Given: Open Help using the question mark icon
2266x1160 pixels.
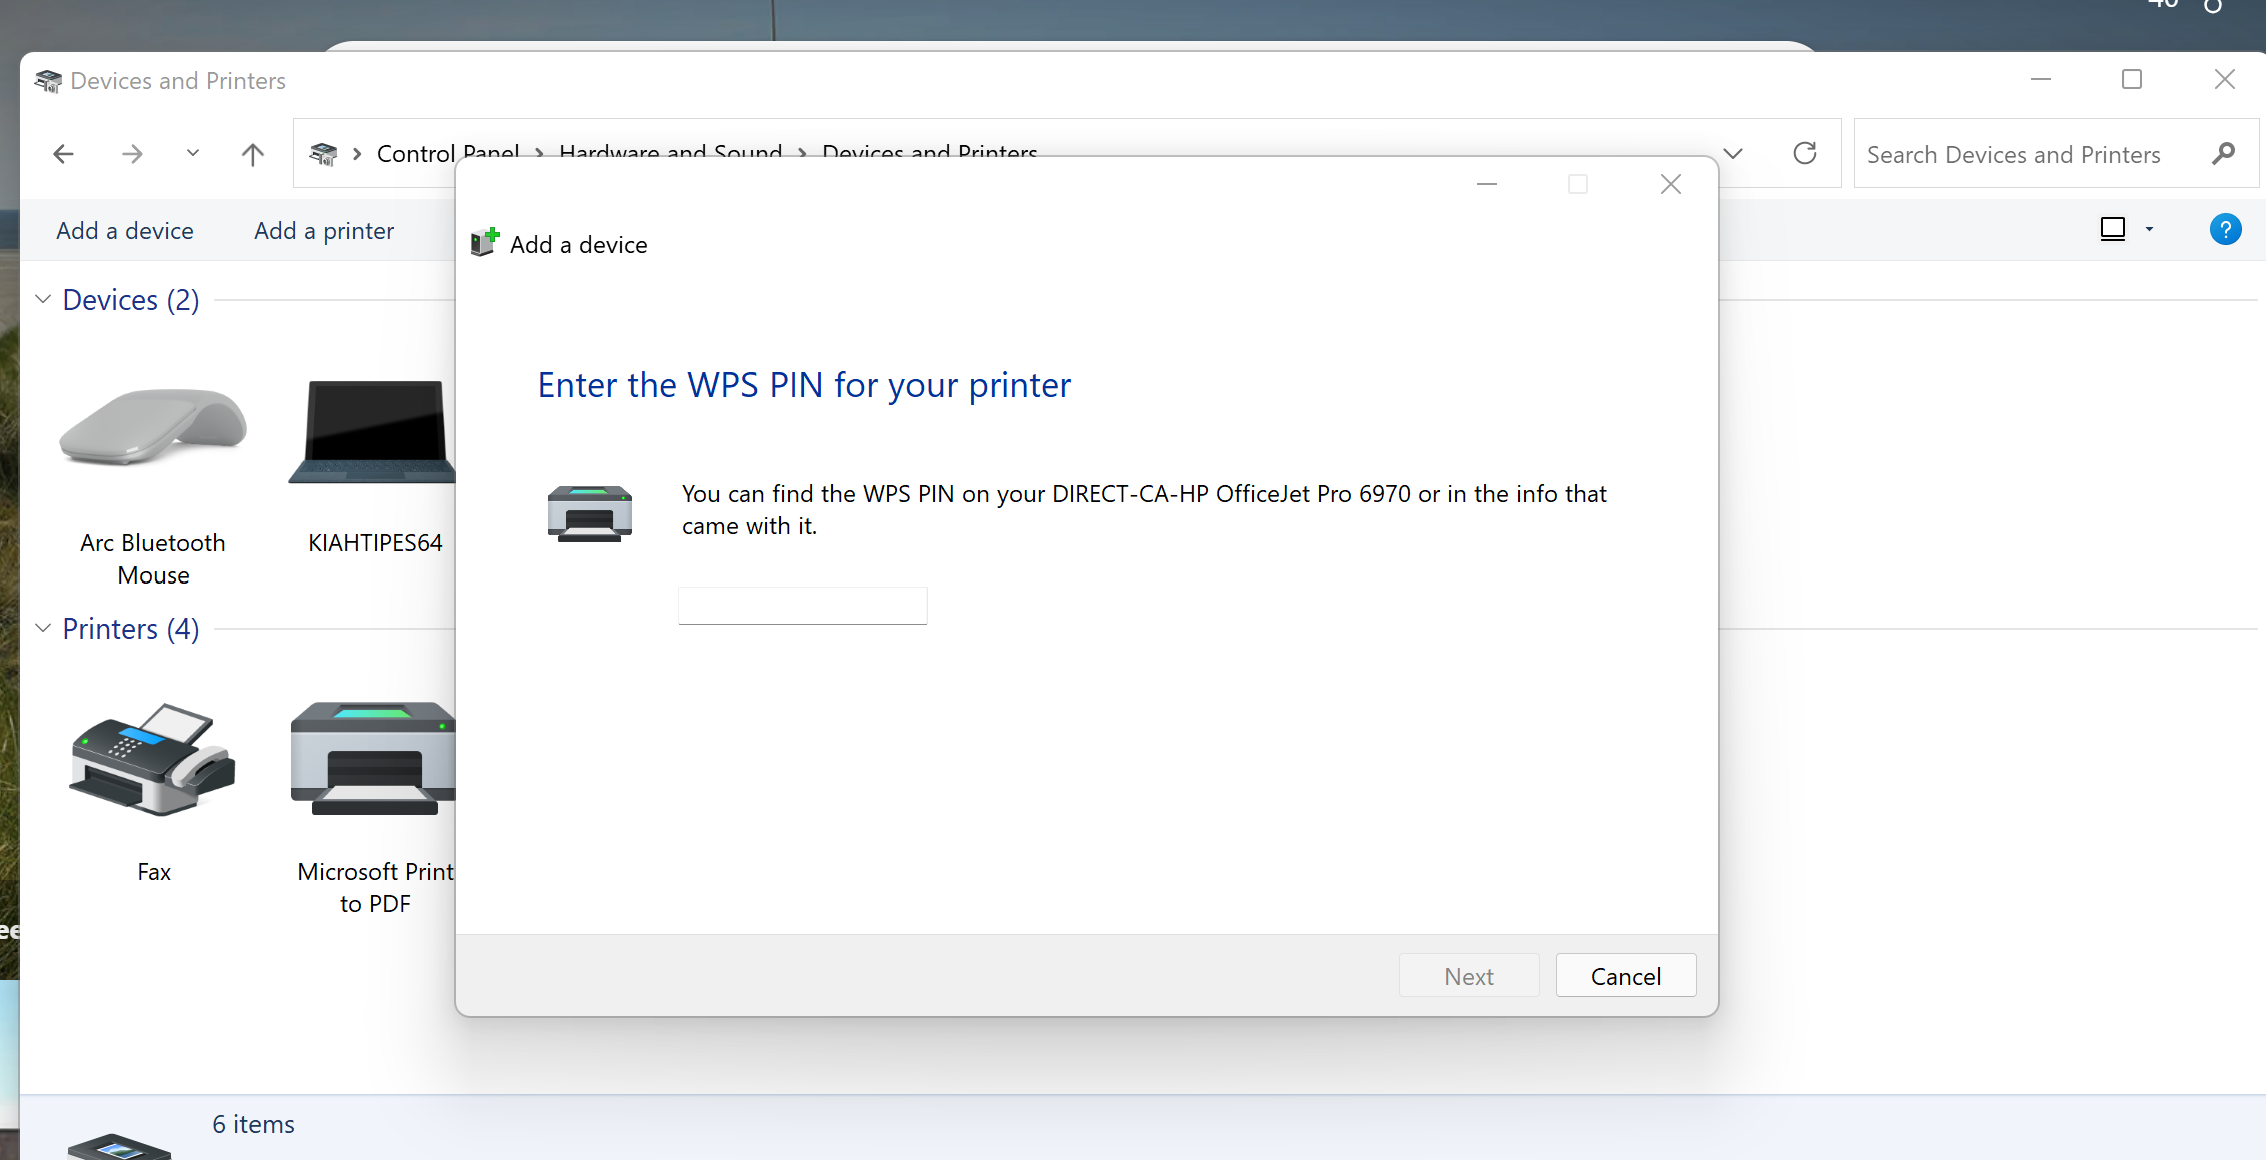Looking at the screenshot, I should [x=2225, y=229].
